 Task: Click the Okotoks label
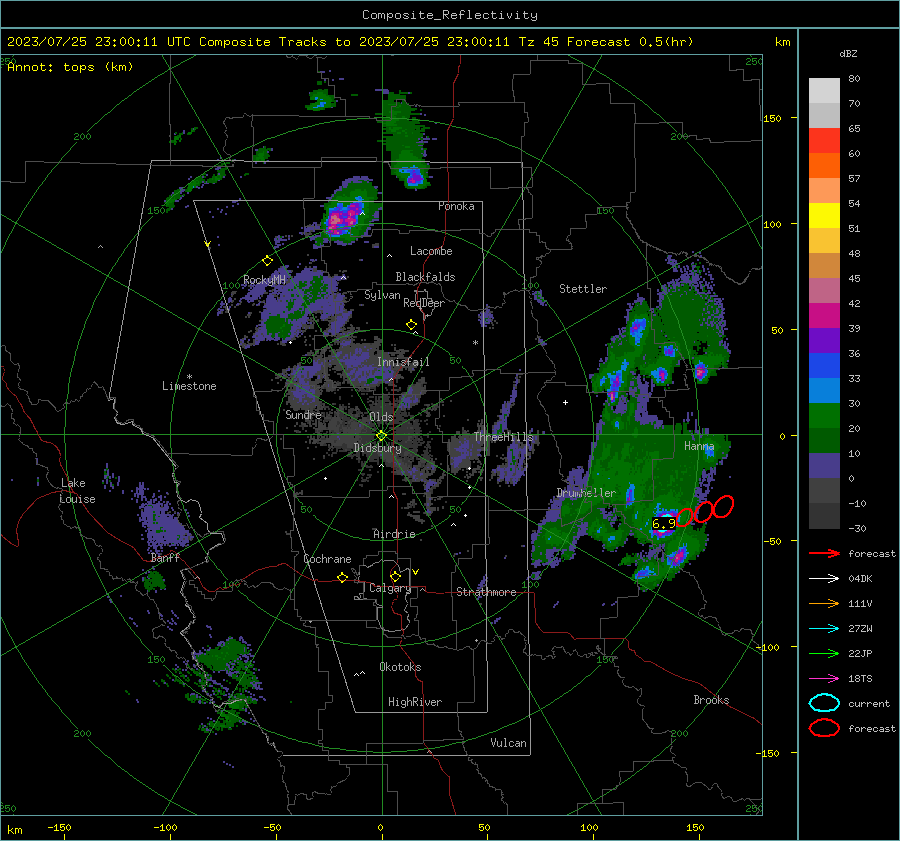coord(400,667)
